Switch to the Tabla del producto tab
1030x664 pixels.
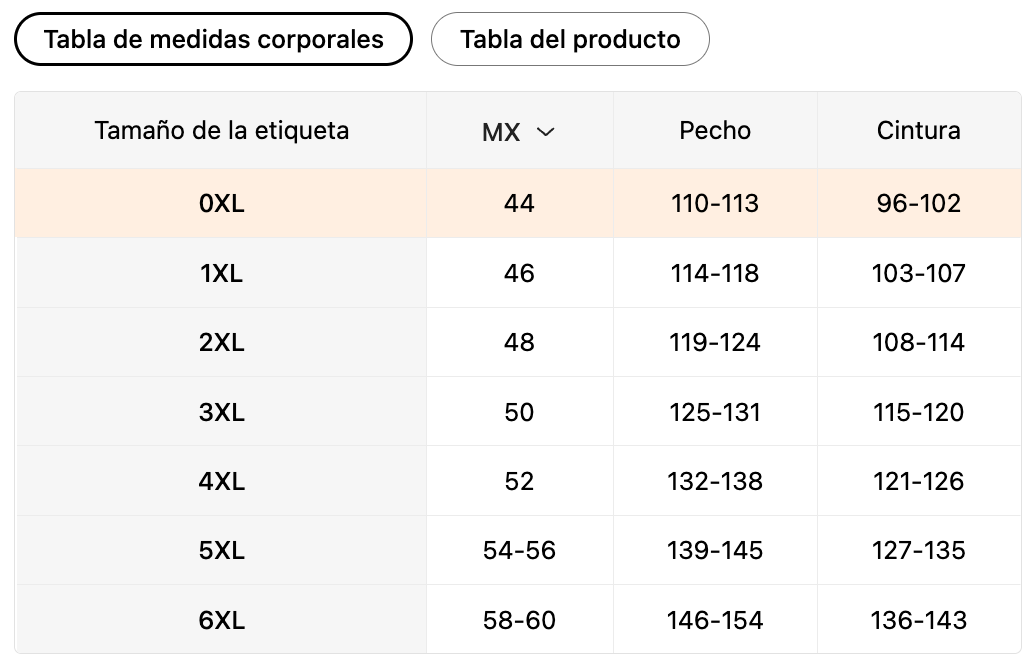pyautogui.click(x=570, y=40)
